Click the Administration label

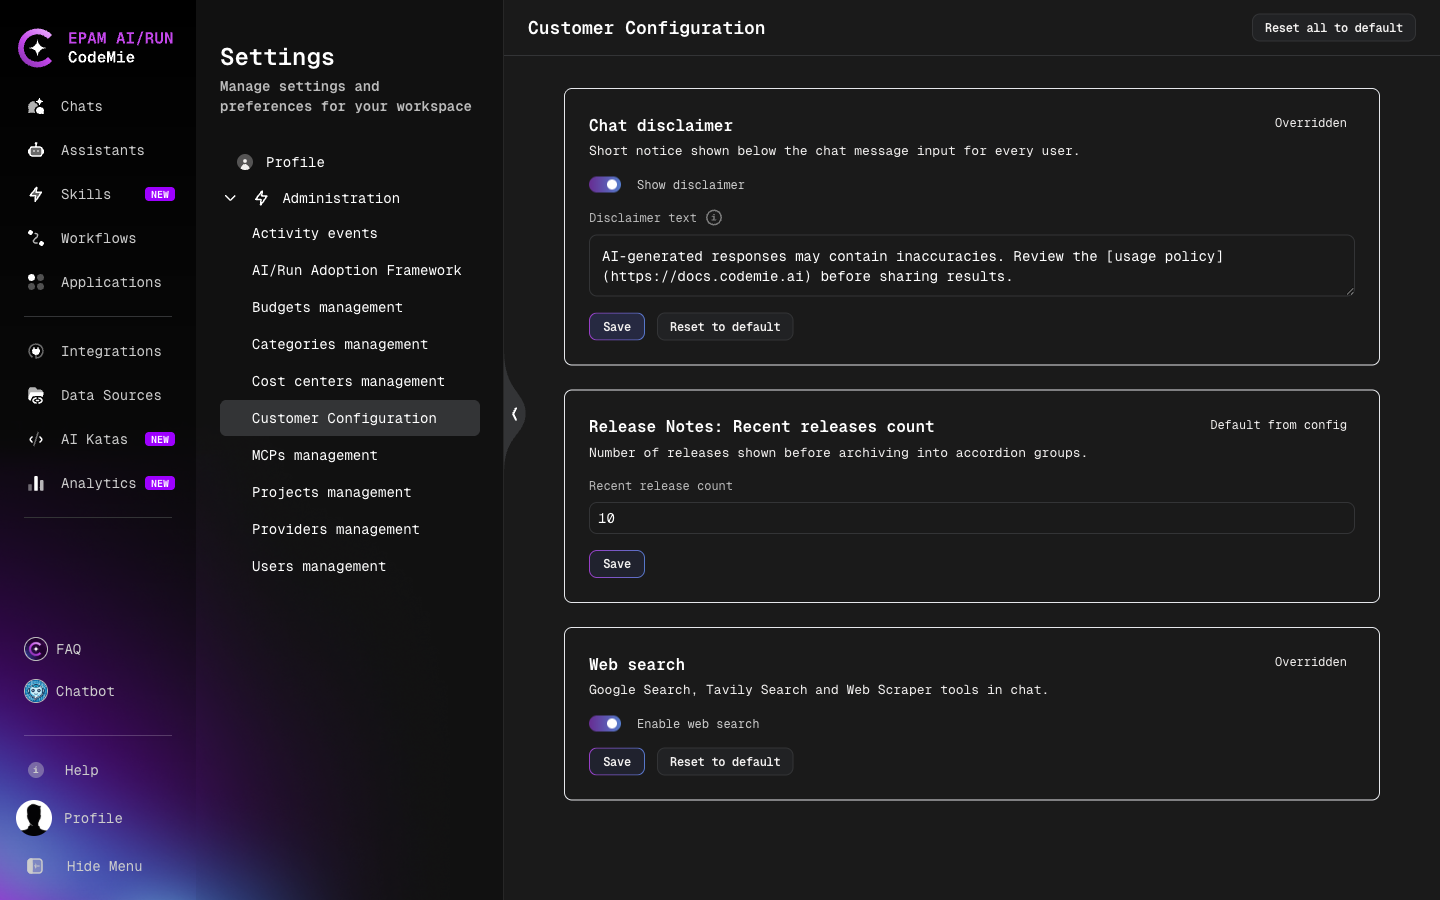(x=341, y=198)
